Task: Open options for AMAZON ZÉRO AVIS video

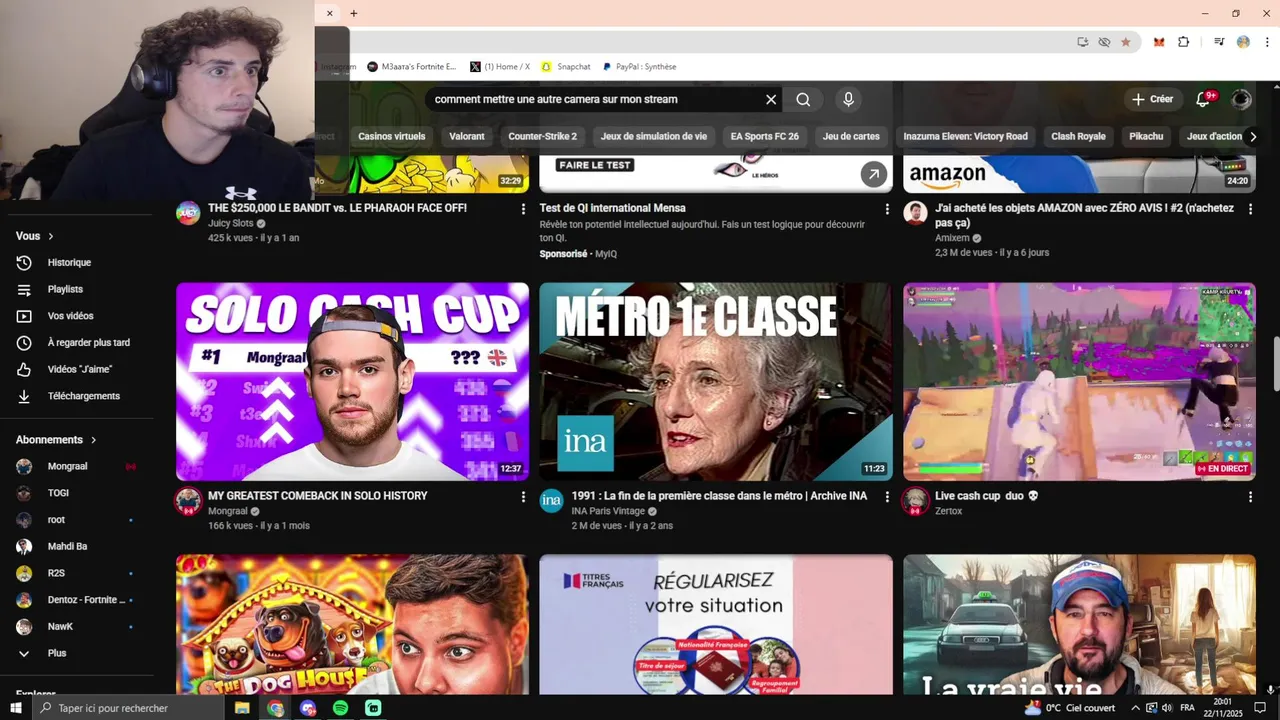Action: 1250,209
